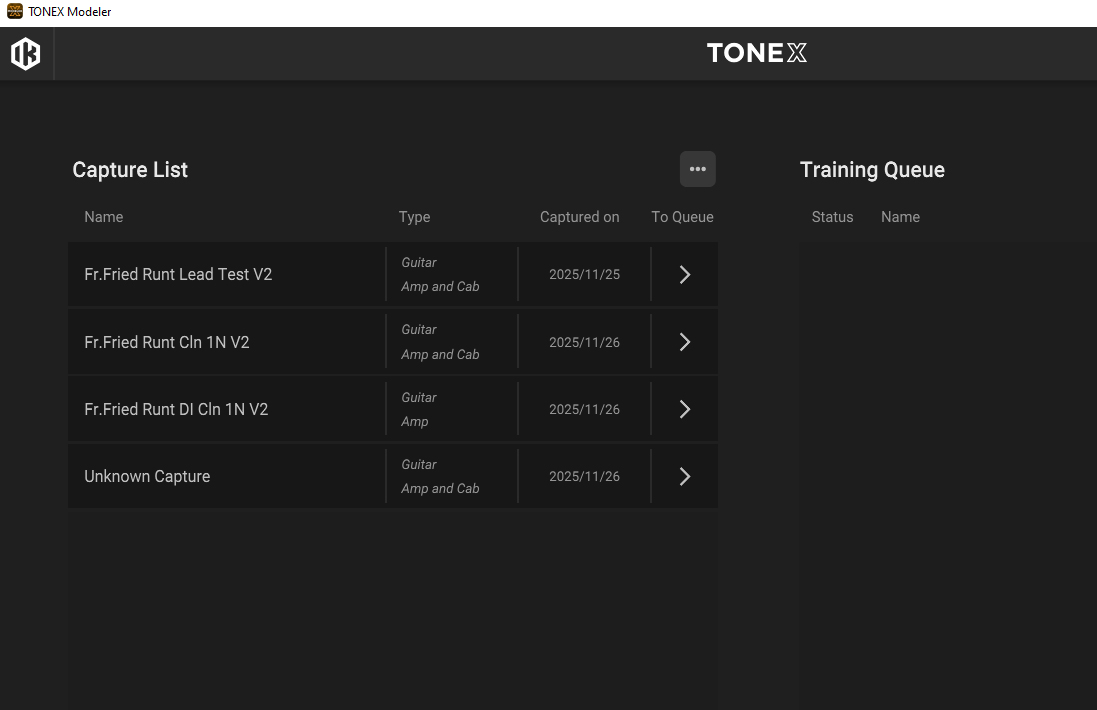Click the date of Fr.Fried Runt DI Cln 1N V2

tap(584, 409)
